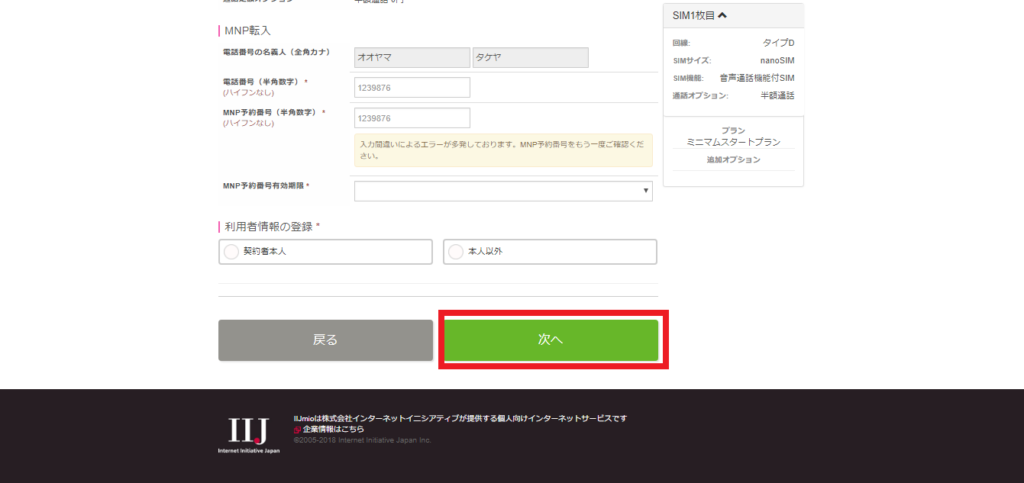This screenshot has width=1024, height=483.
Task: Click the ミニマムスタートプラン text
Action: click(733, 142)
